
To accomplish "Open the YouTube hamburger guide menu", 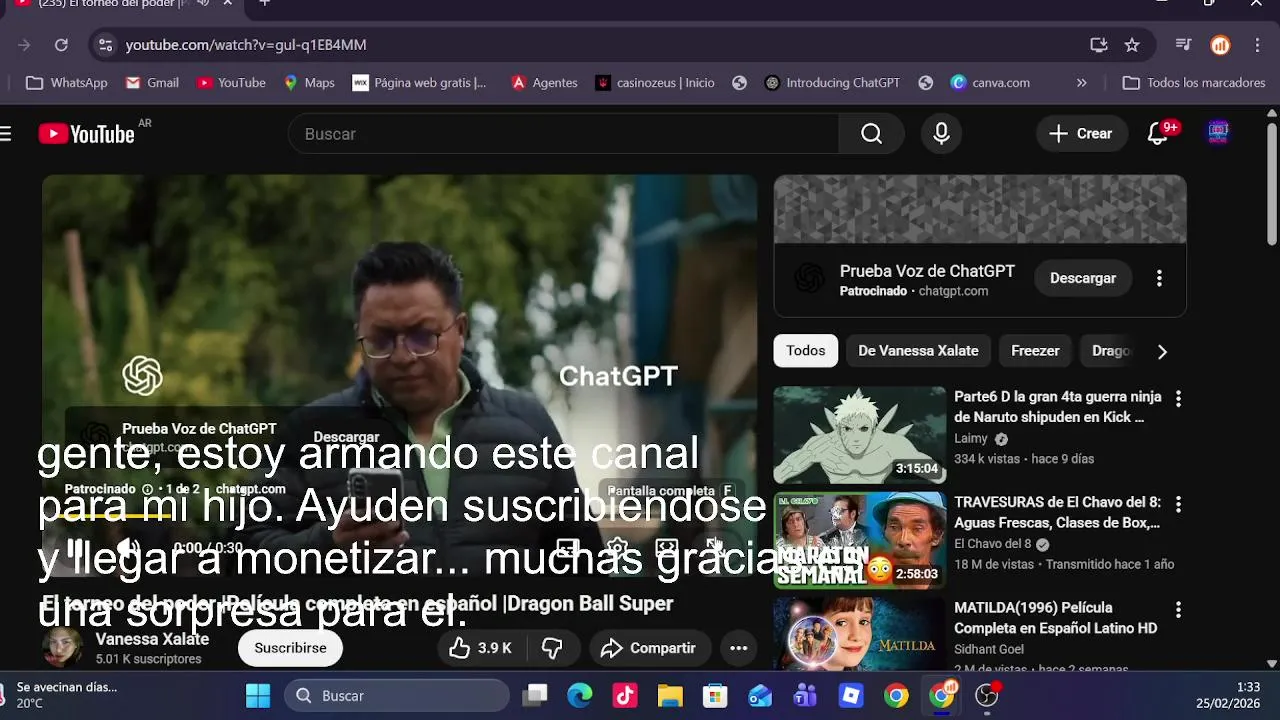I will [6, 134].
